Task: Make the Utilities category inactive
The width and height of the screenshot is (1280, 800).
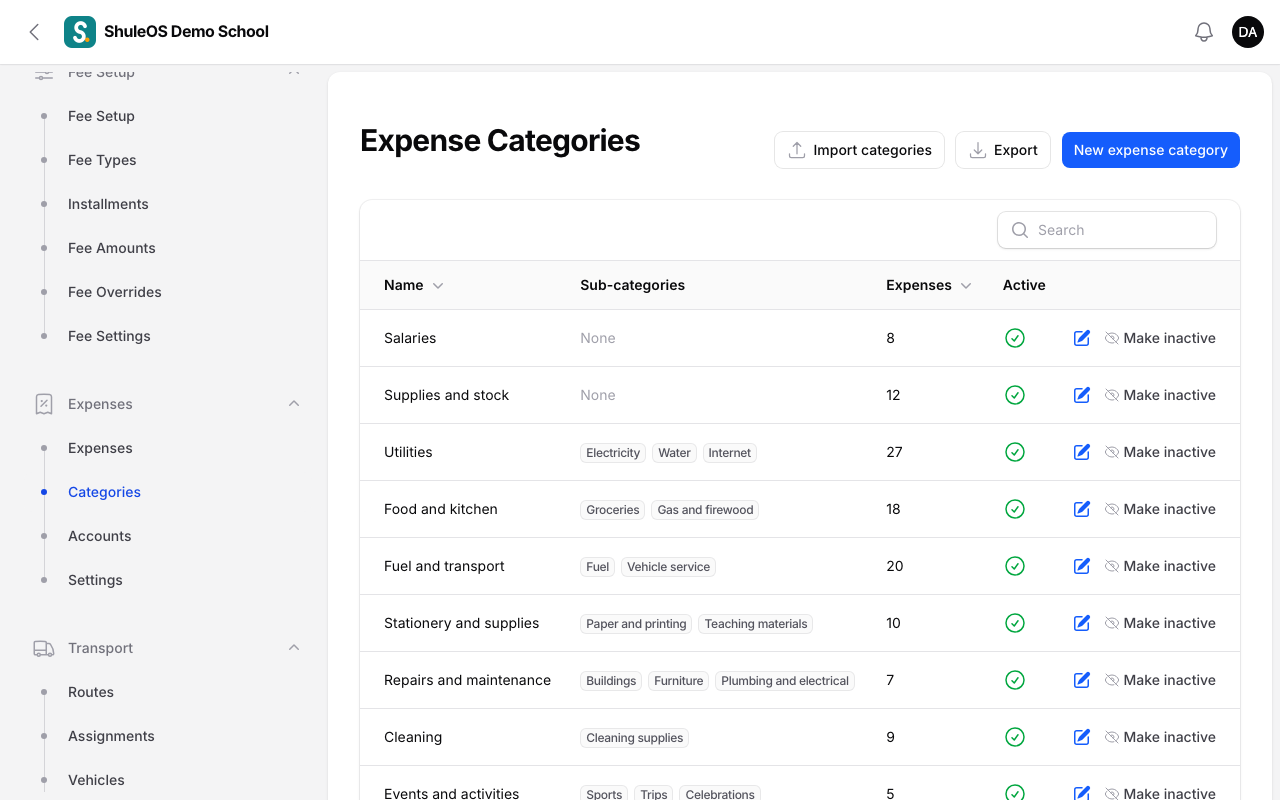Action: [1160, 452]
